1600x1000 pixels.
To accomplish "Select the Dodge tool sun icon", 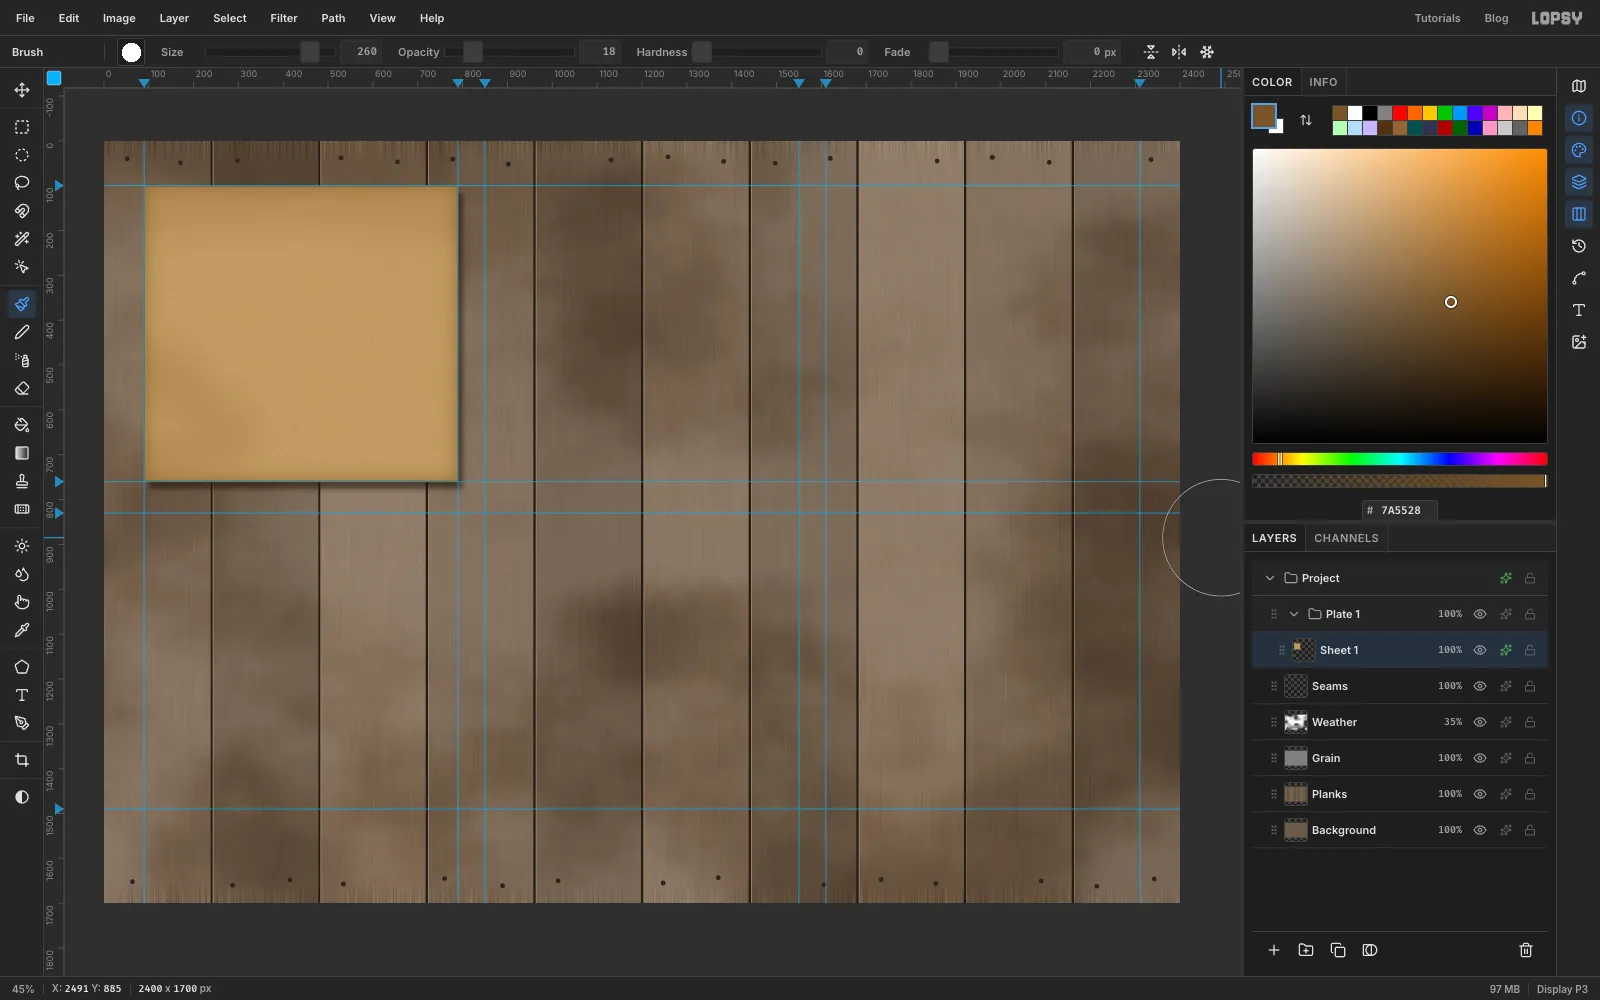I will point(22,546).
